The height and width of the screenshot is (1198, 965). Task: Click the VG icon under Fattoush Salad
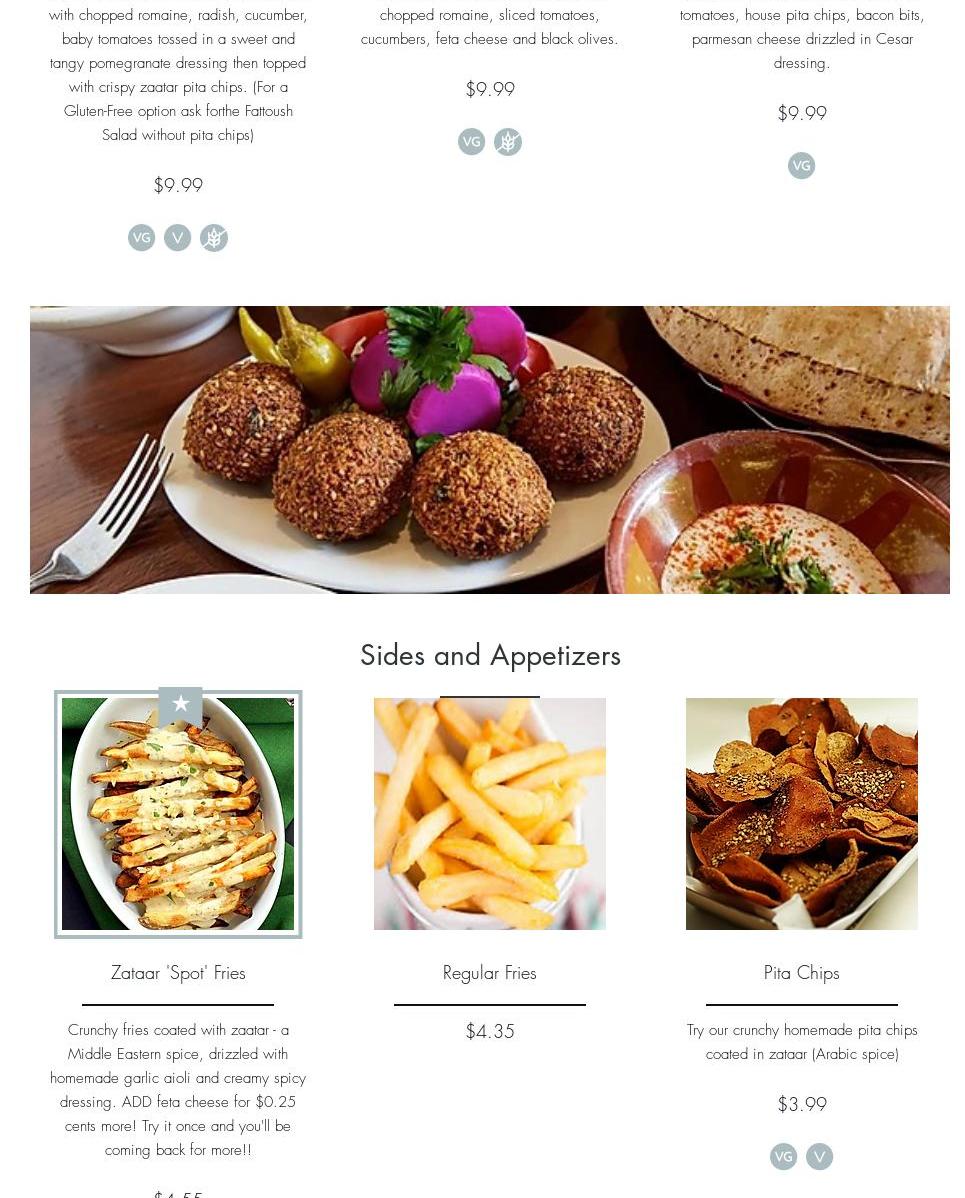(141, 238)
